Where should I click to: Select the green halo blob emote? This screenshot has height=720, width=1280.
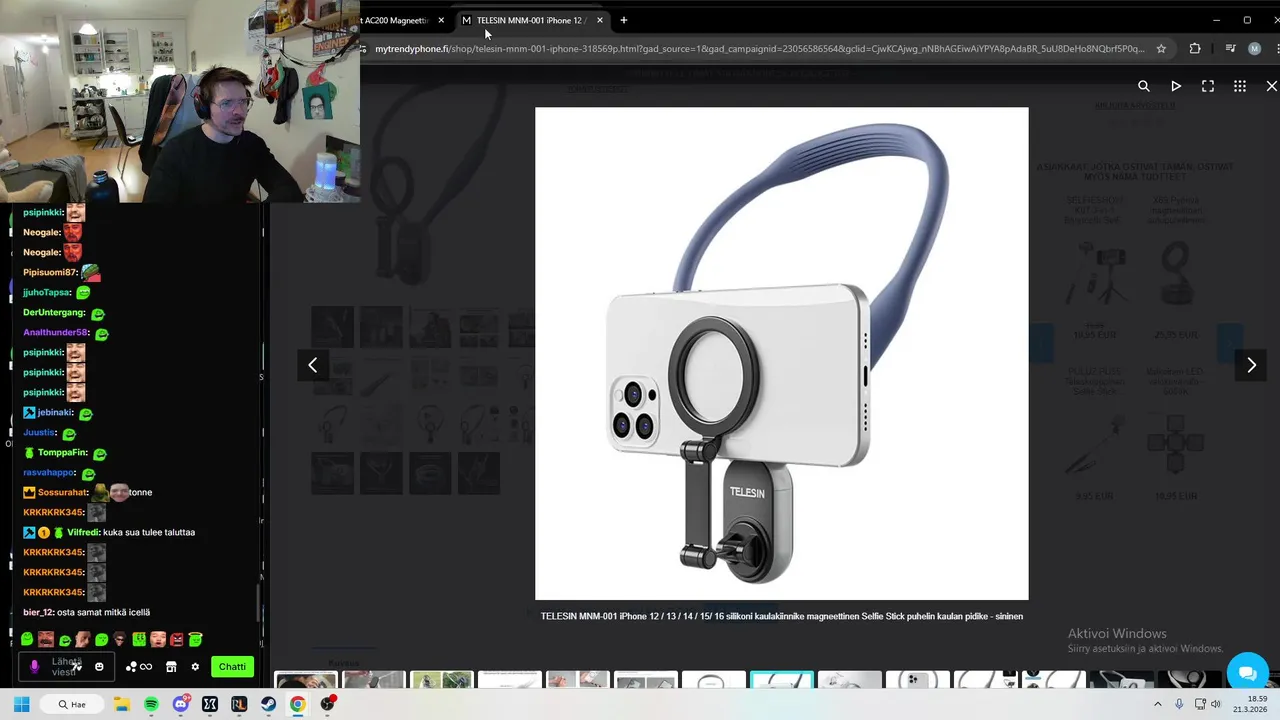point(195,639)
